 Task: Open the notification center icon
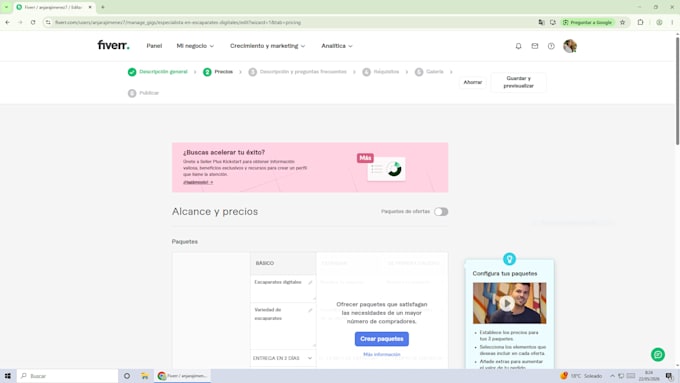(x=669, y=376)
